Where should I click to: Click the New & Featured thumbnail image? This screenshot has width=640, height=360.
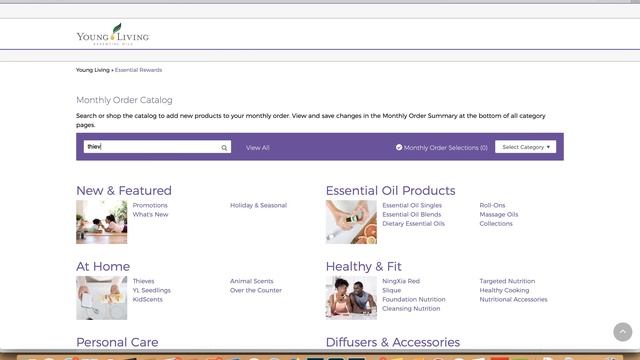(x=102, y=222)
